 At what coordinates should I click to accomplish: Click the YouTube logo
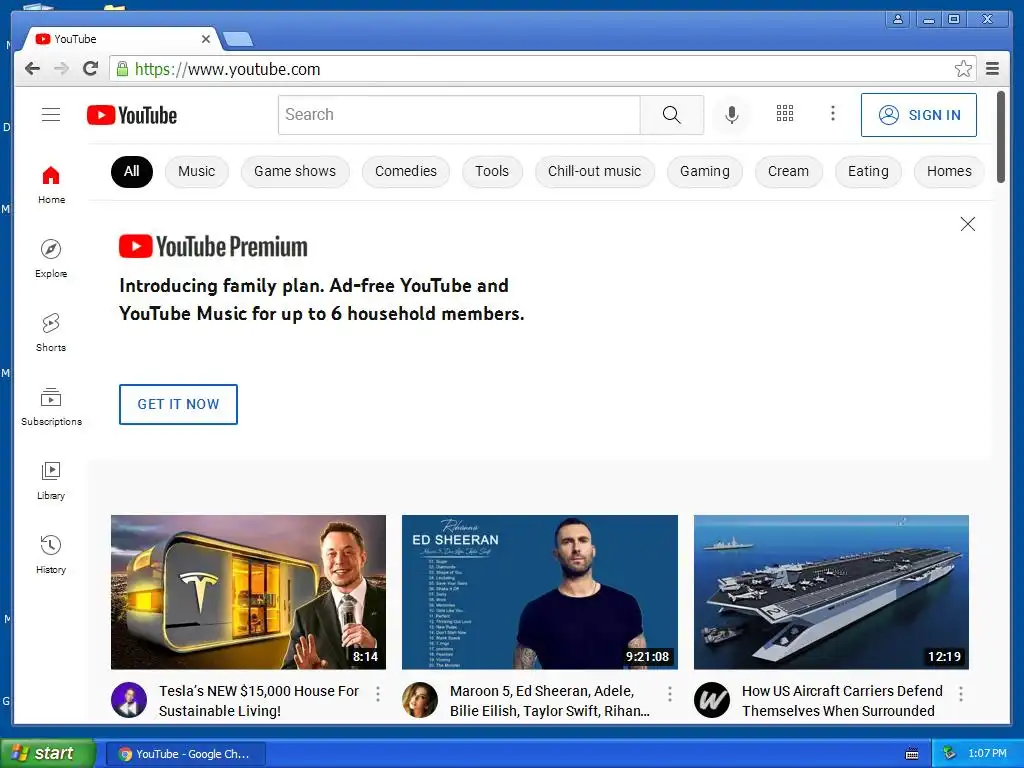(132, 115)
